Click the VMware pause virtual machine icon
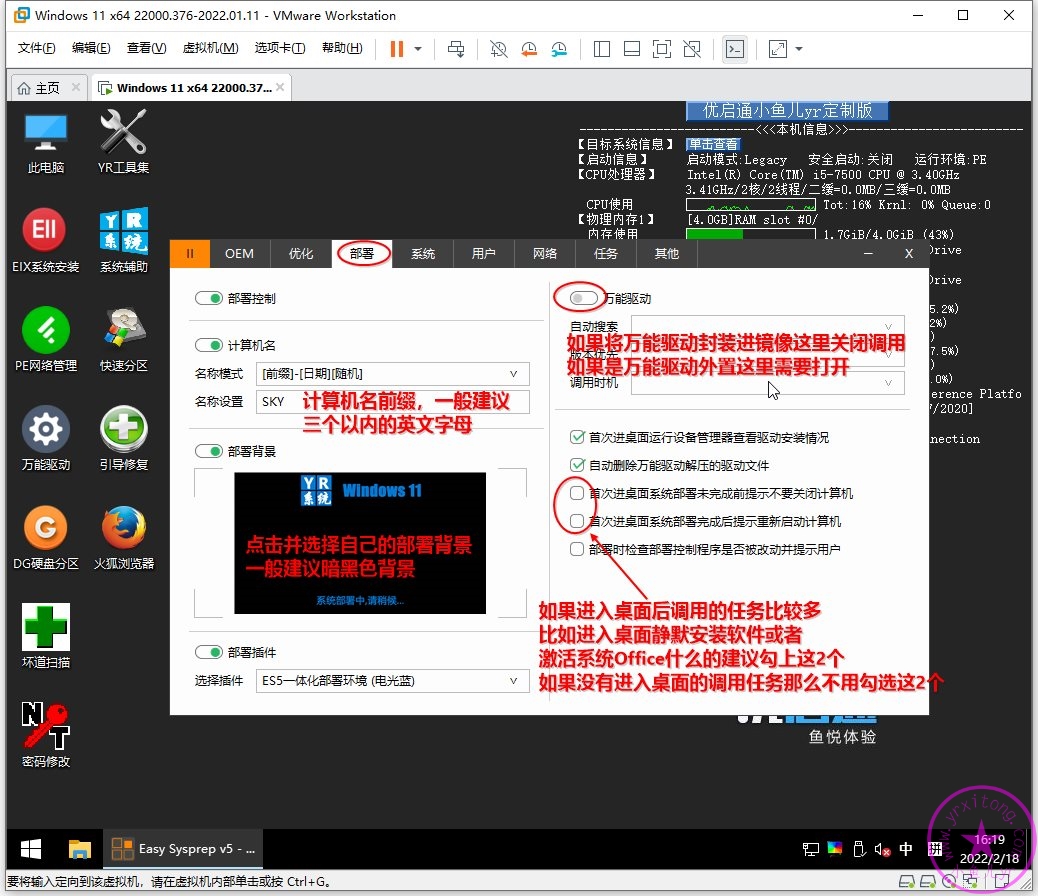The height and width of the screenshot is (896, 1038). [x=397, y=48]
